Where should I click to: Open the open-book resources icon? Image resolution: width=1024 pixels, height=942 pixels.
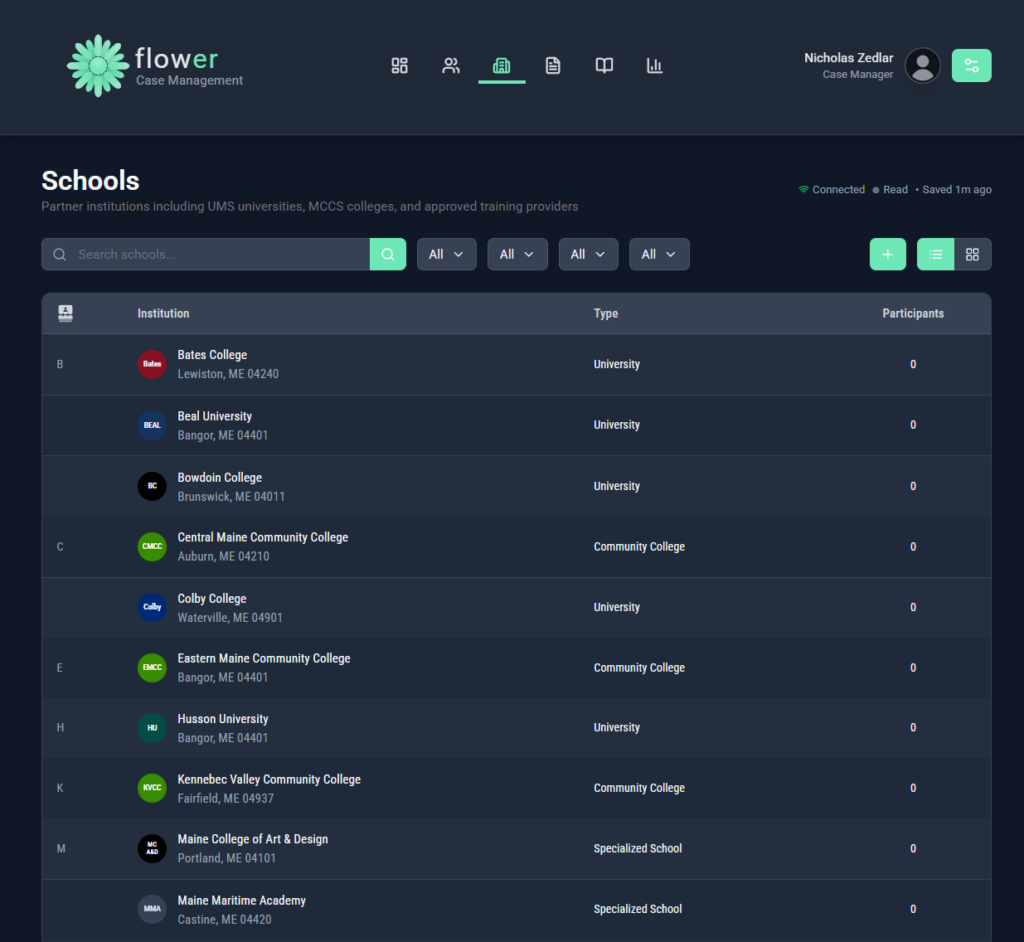pos(604,66)
